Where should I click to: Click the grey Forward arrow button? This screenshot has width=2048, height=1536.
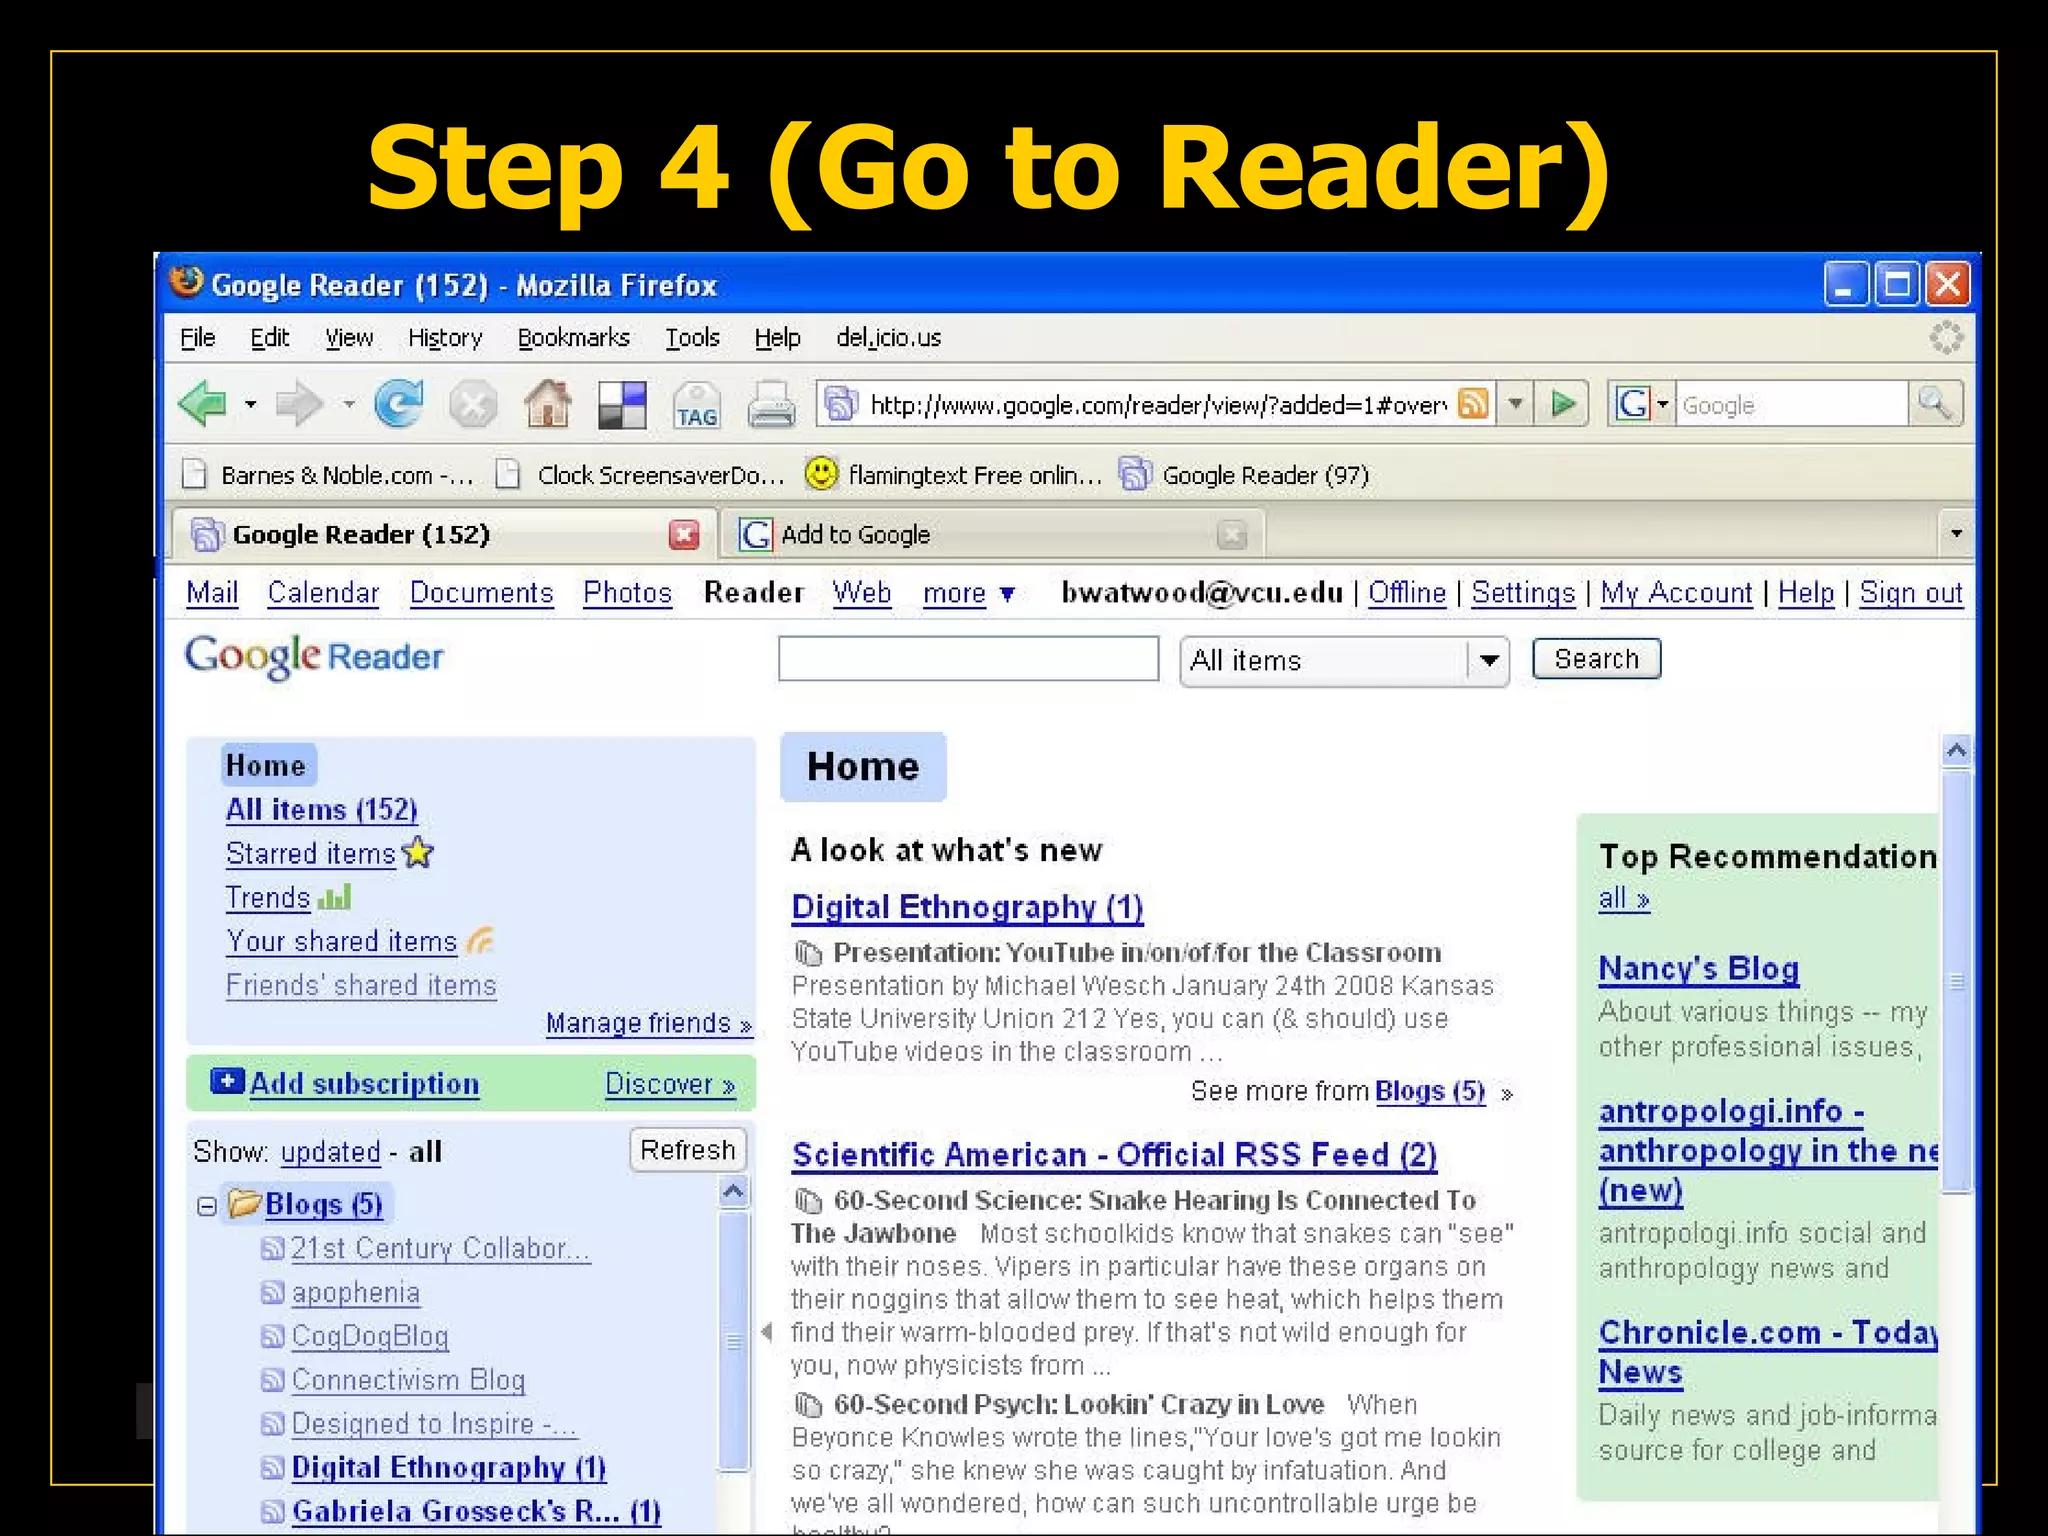point(298,404)
